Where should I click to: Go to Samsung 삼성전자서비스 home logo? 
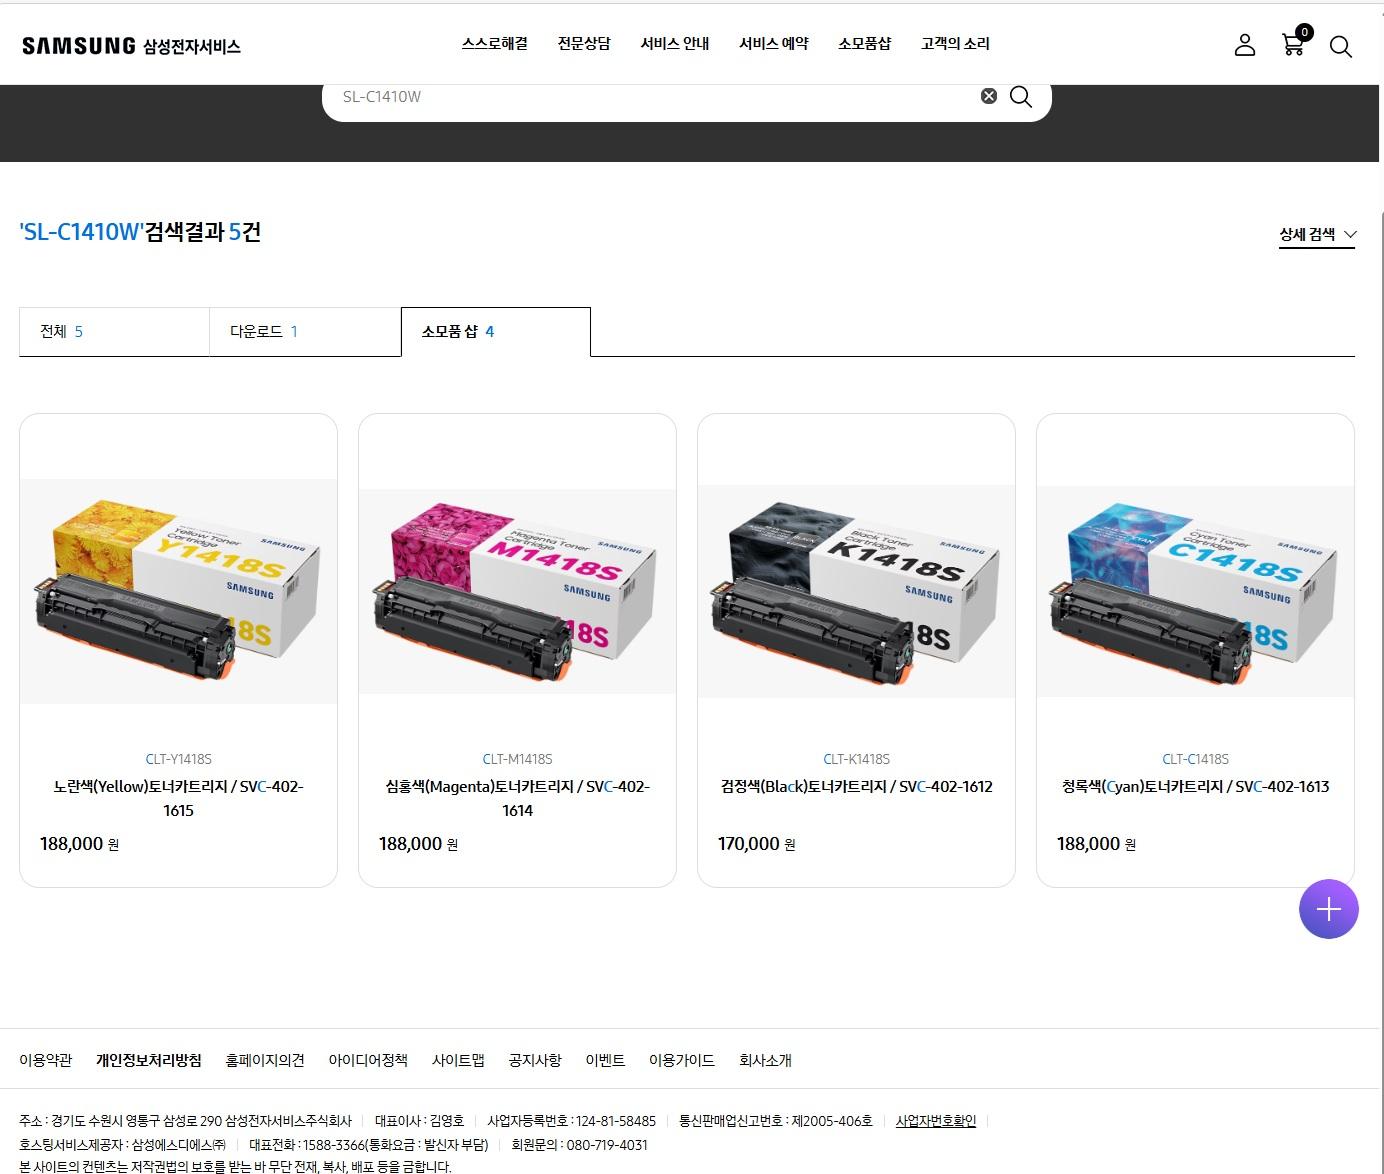coord(131,46)
